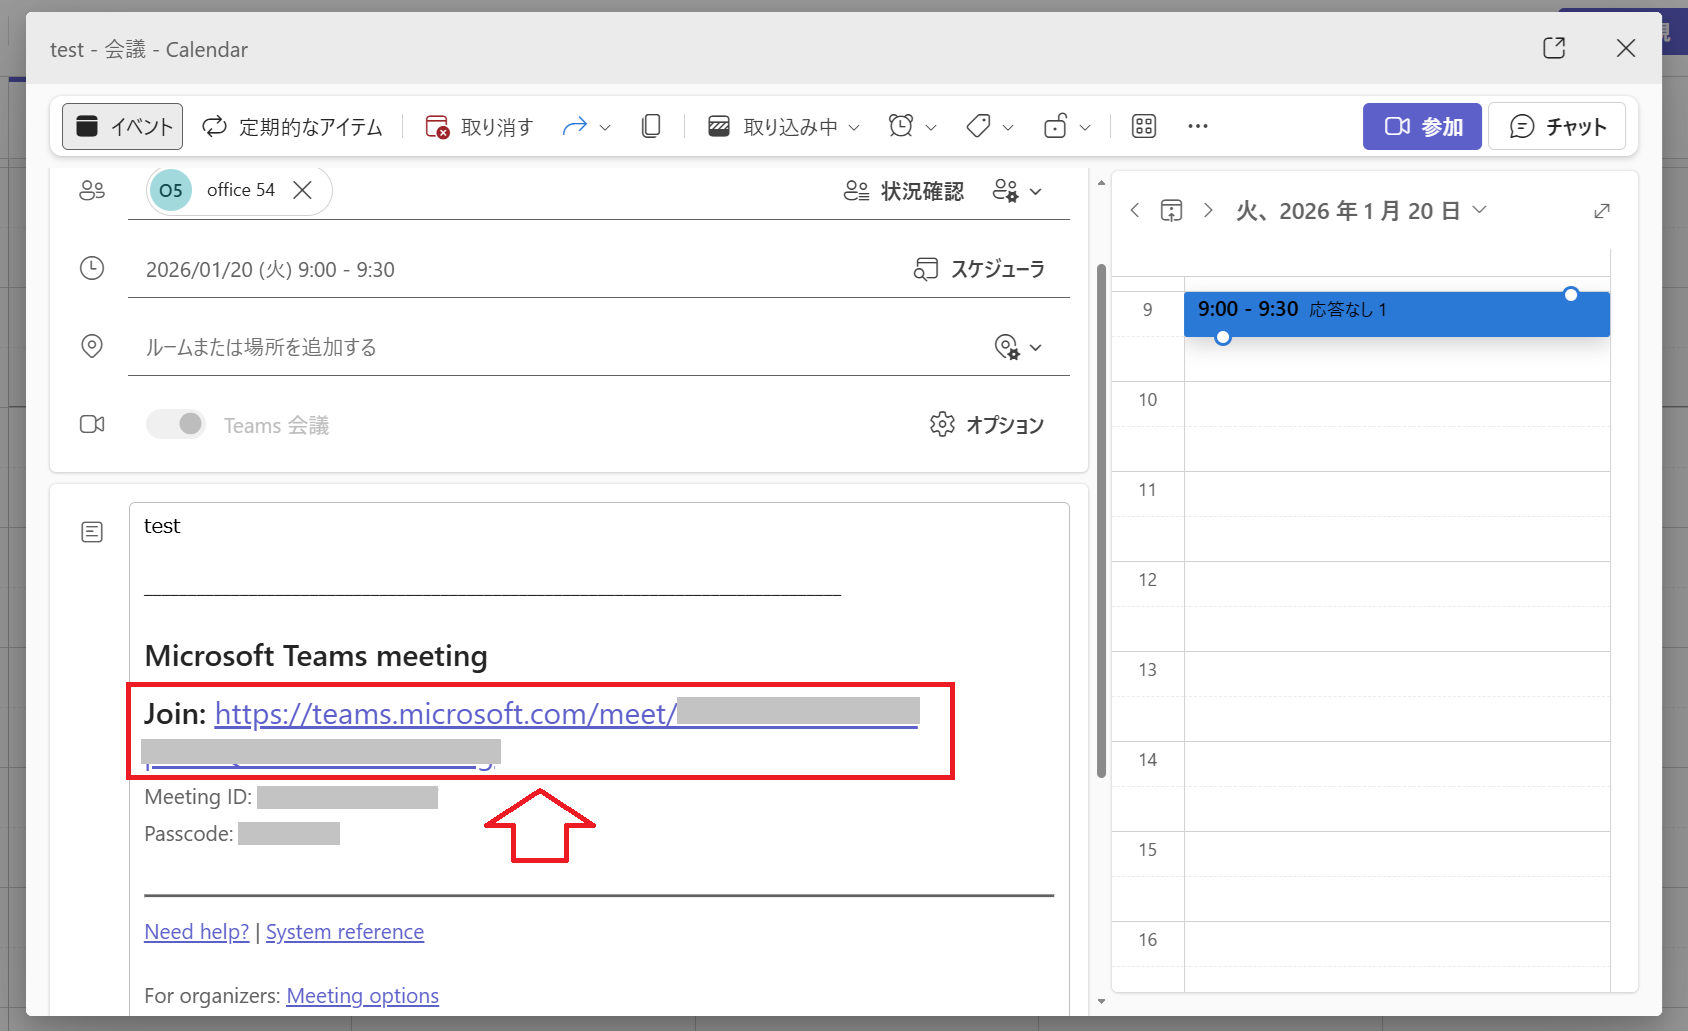This screenshot has height=1031, width=1688.
Task: Open the more options ellipsis menu
Action: (1197, 126)
